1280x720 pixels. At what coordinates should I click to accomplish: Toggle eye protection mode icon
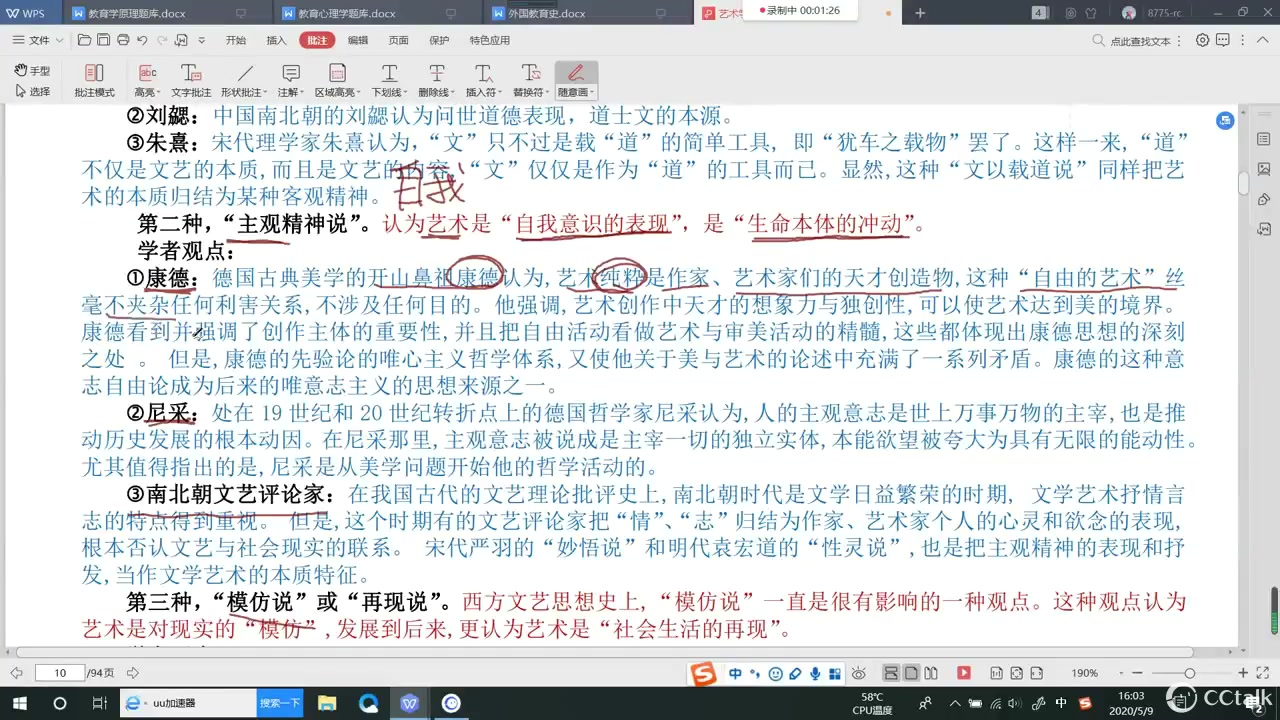click(x=860, y=673)
